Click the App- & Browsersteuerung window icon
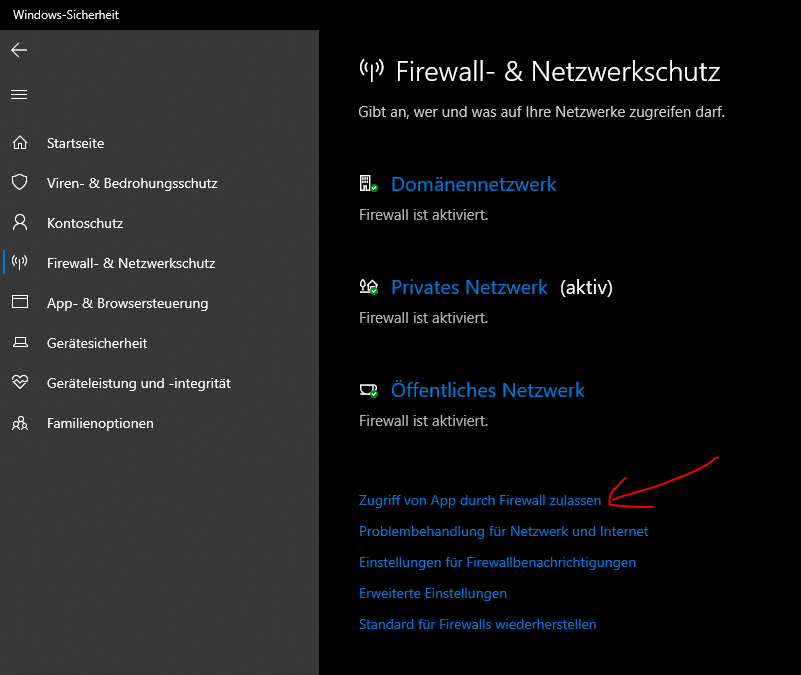 (x=19, y=303)
